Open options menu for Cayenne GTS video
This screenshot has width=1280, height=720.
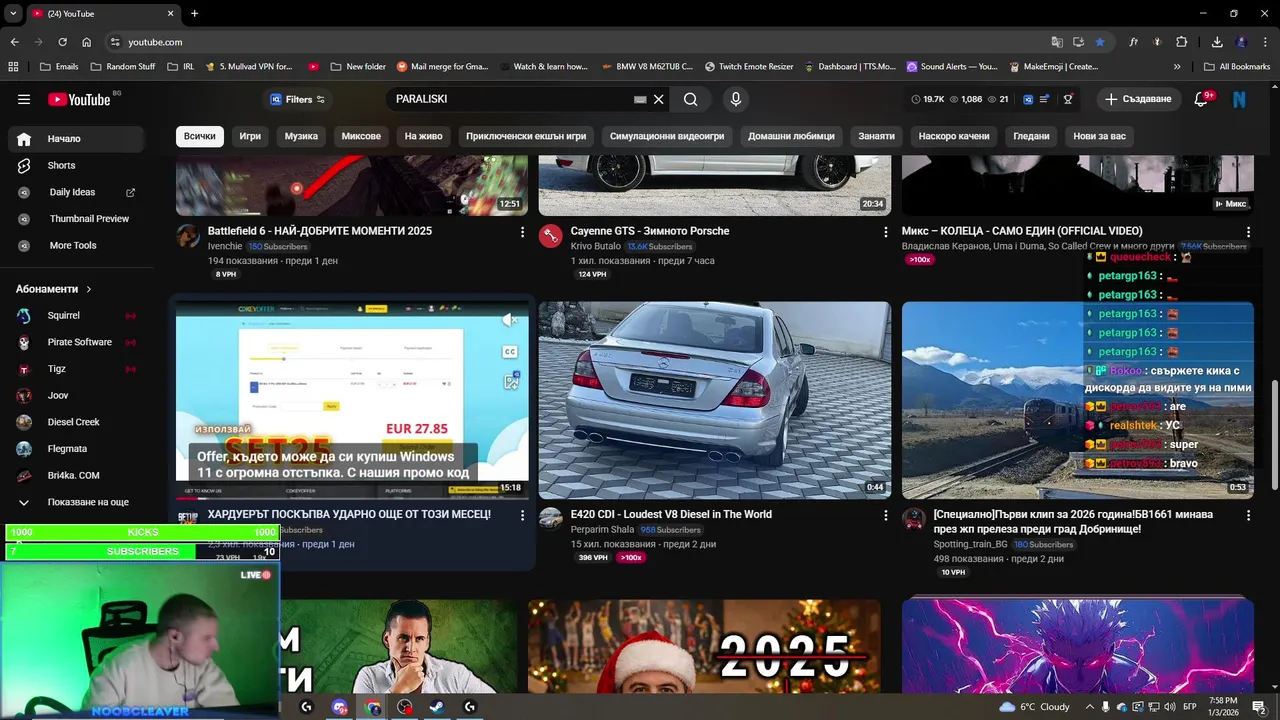pos(885,232)
